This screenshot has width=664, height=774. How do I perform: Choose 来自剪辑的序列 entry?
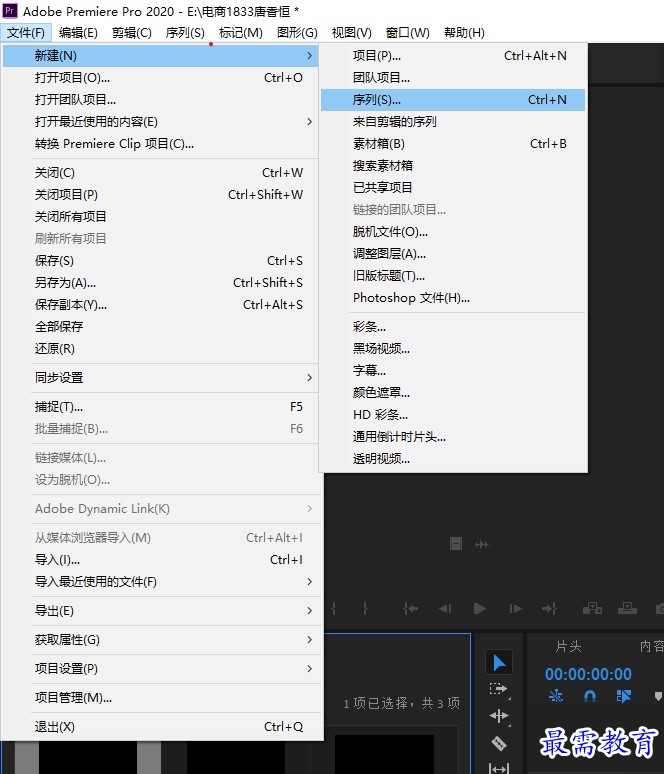453,121
